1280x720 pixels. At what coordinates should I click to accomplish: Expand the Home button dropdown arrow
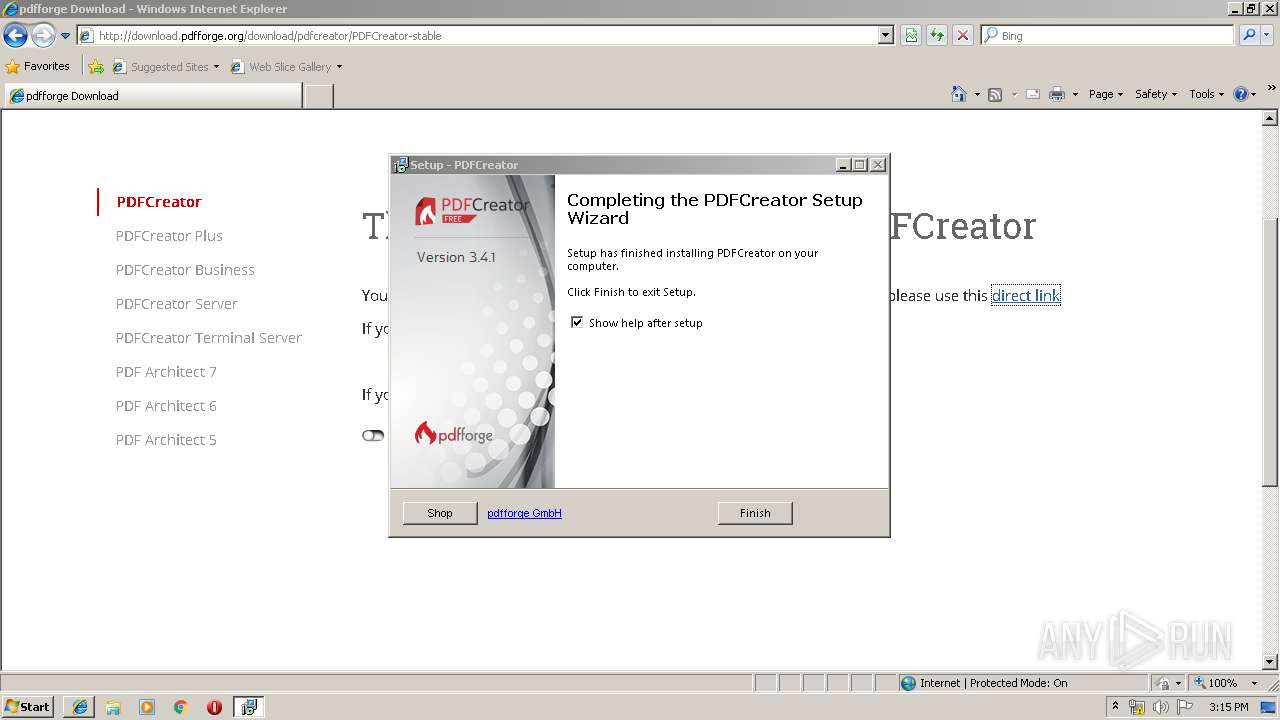click(977, 94)
